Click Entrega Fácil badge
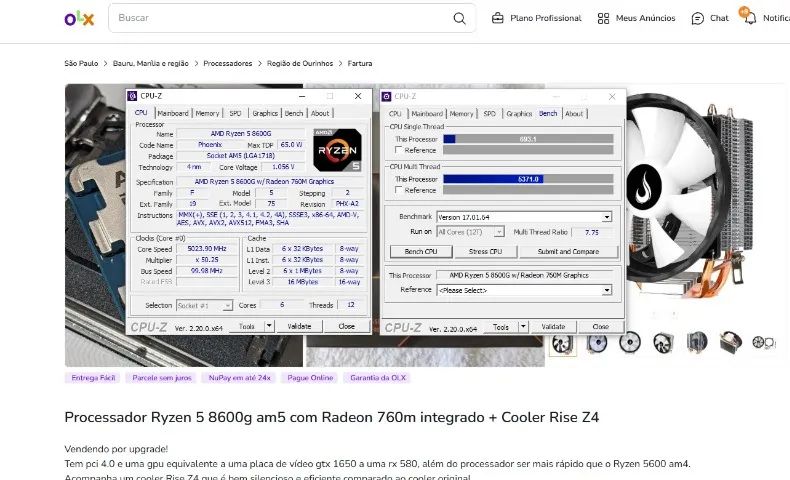 (x=93, y=378)
